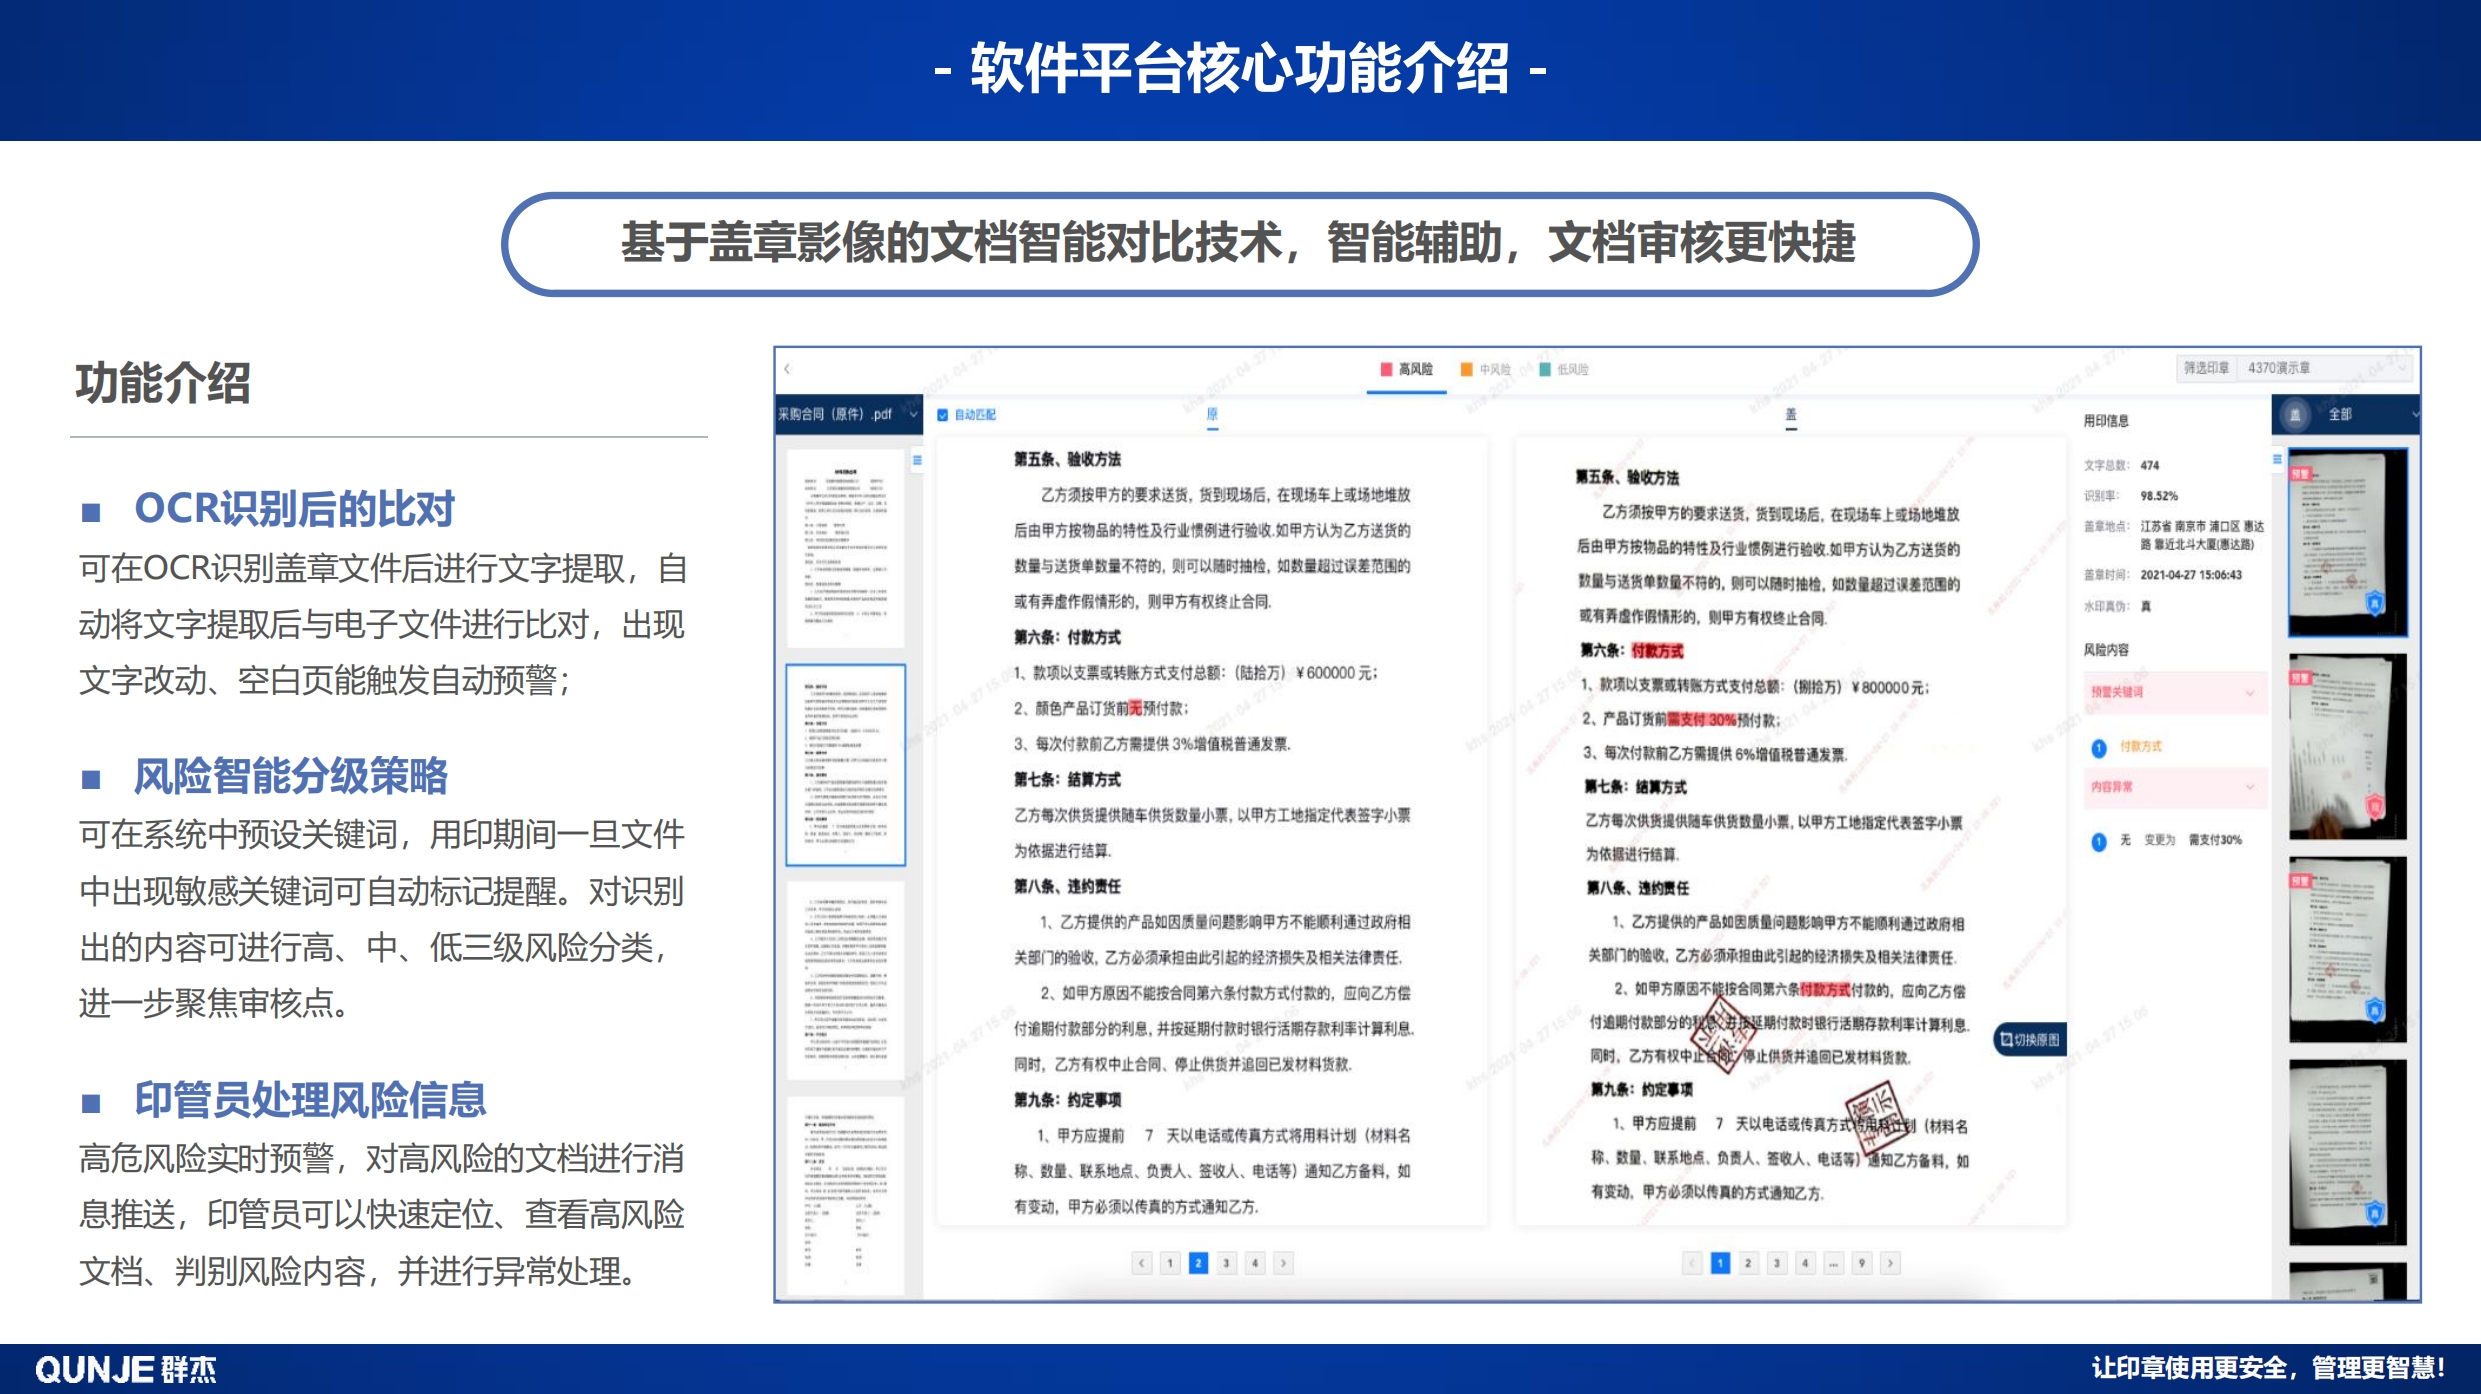The height and width of the screenshot is (1394, 2481).
Task: Click highlighted 无 in left document clause 2
Action: coord(1136,708)
